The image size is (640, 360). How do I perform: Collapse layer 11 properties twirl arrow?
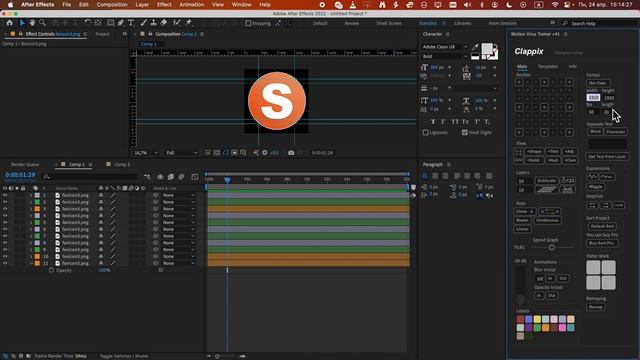tap(31, 264)
